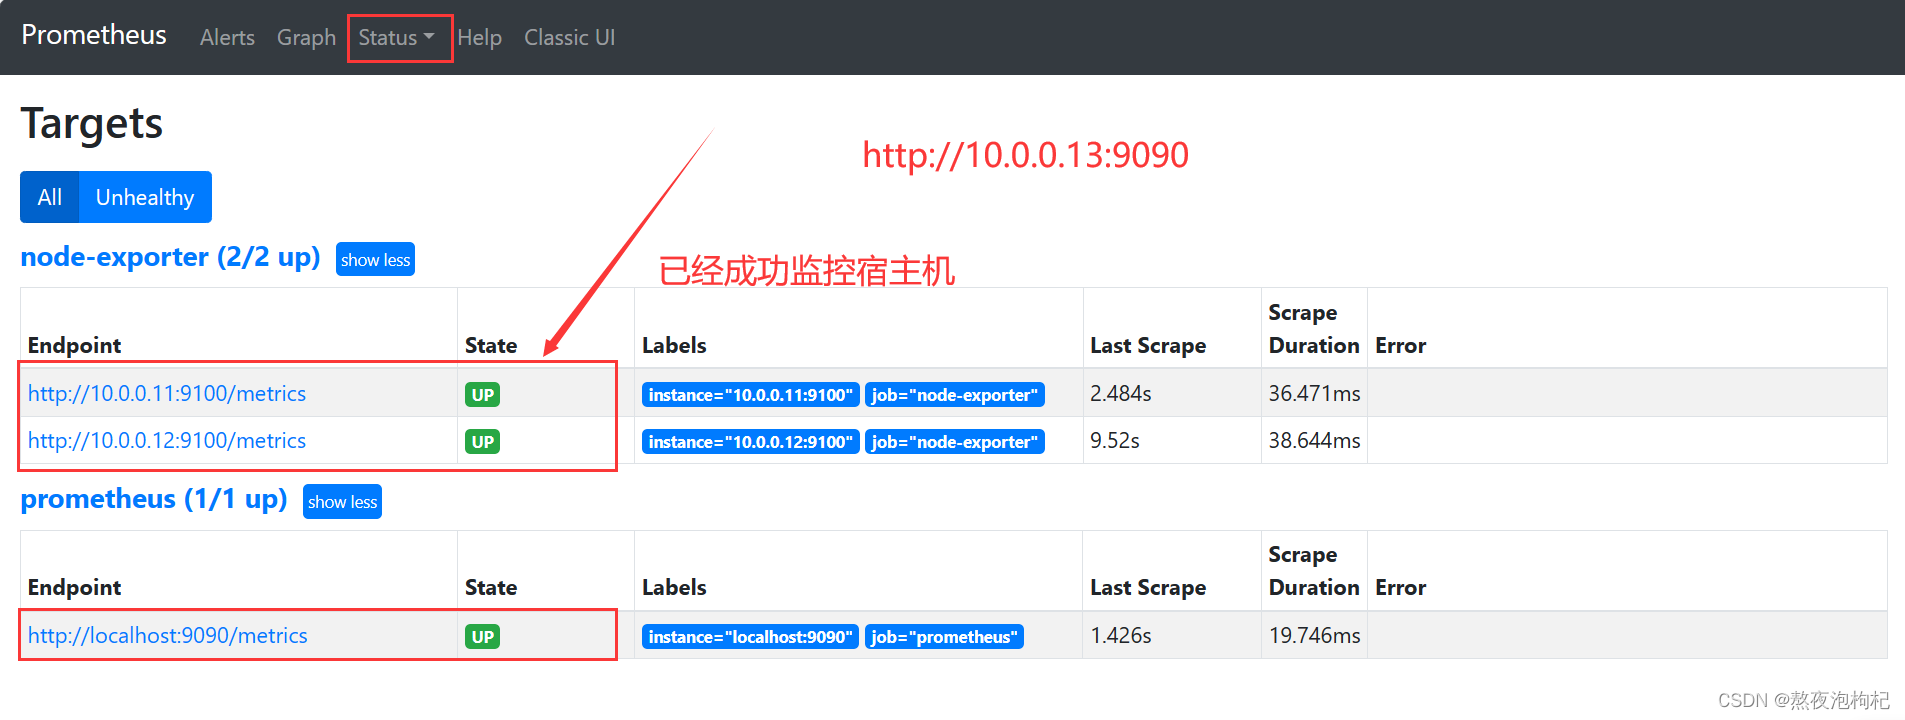
Task: Open http://10.0.0.12:9100/metrics endpoint
Action: [167, 441]
